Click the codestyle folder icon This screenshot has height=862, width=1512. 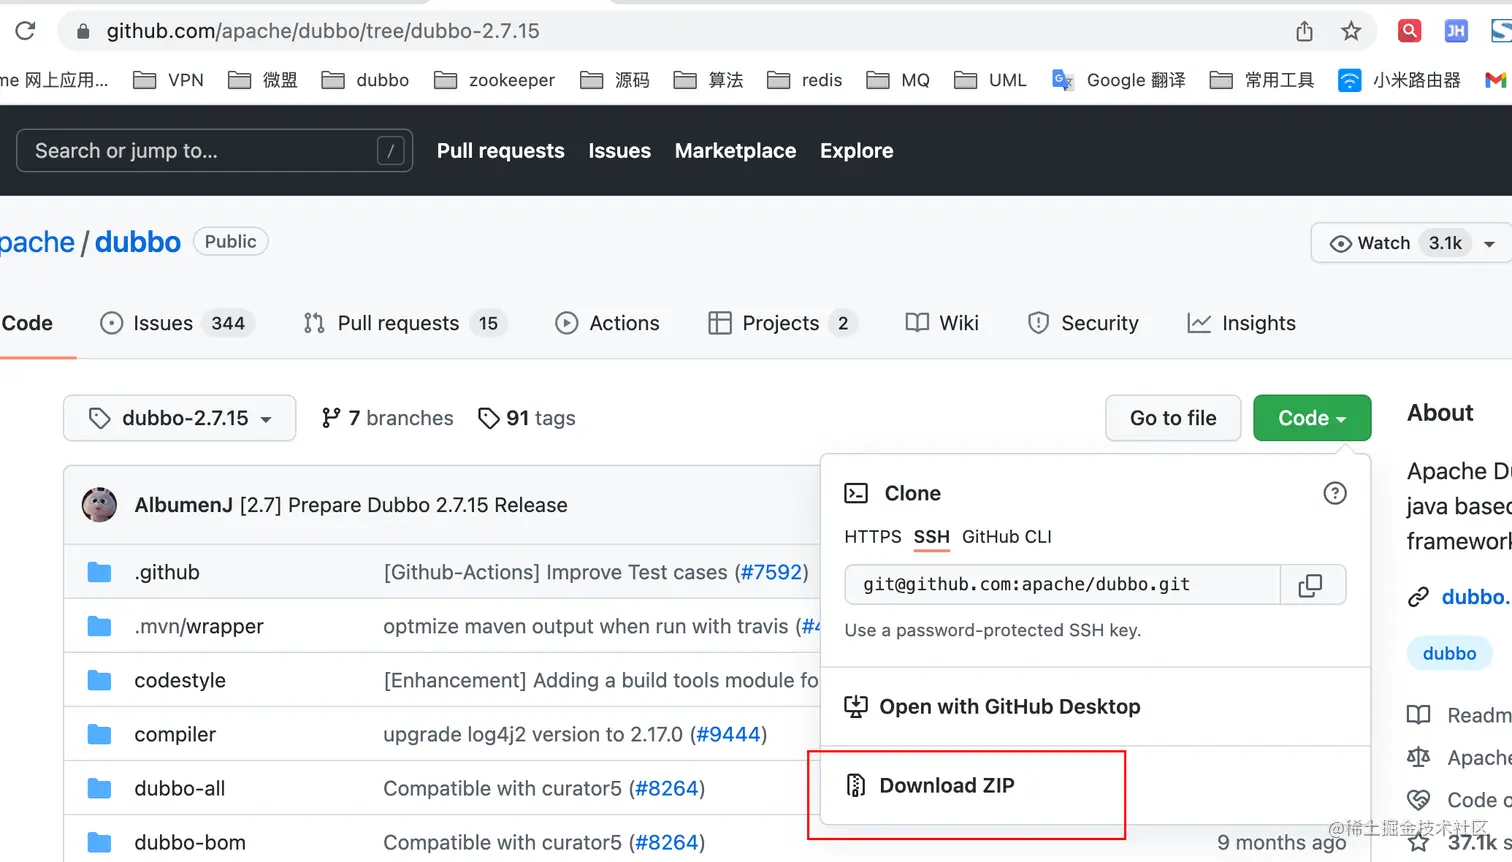tap(99, 680)
